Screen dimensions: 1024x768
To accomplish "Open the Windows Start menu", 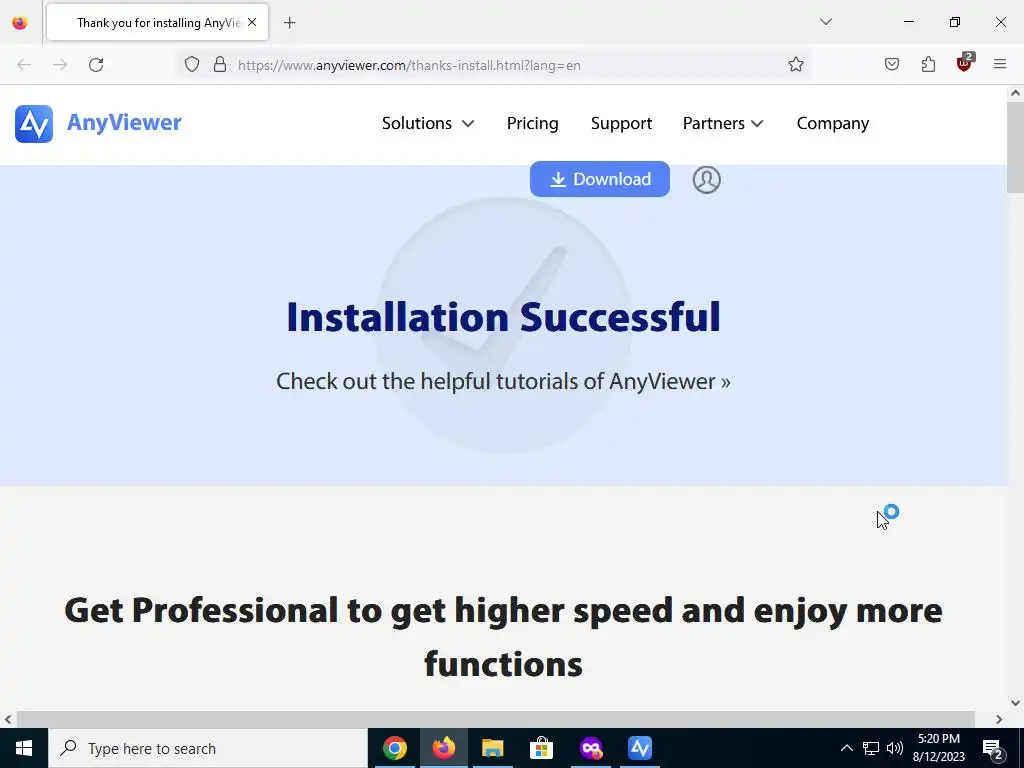I will click(24, 748).
